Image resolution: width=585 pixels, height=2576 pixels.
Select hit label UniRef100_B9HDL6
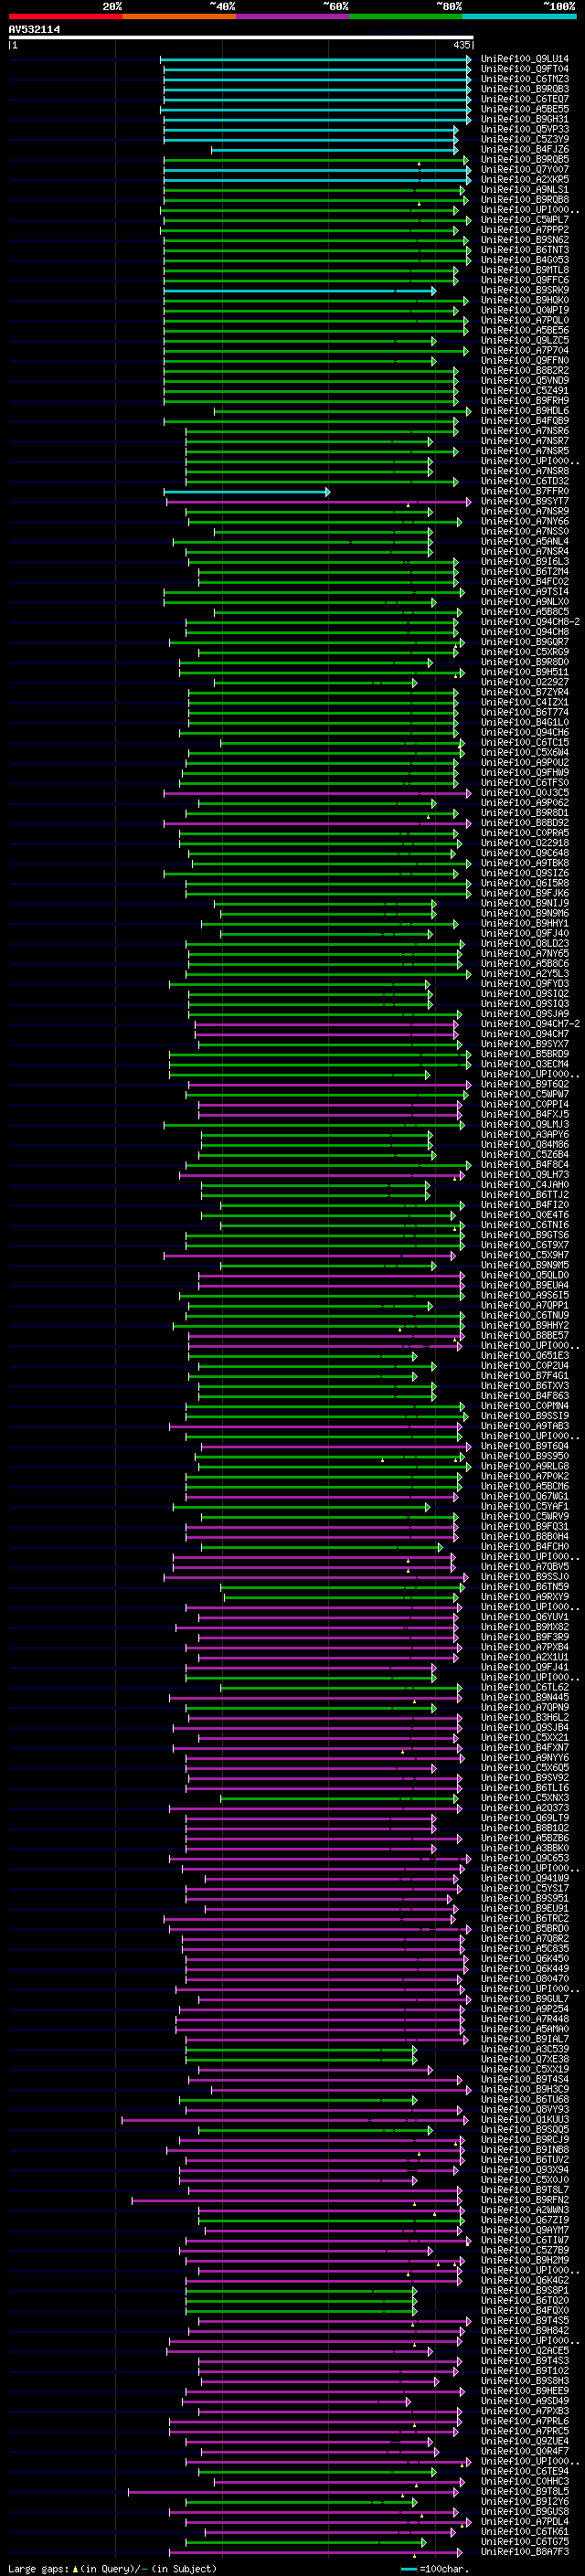[525, 410]
